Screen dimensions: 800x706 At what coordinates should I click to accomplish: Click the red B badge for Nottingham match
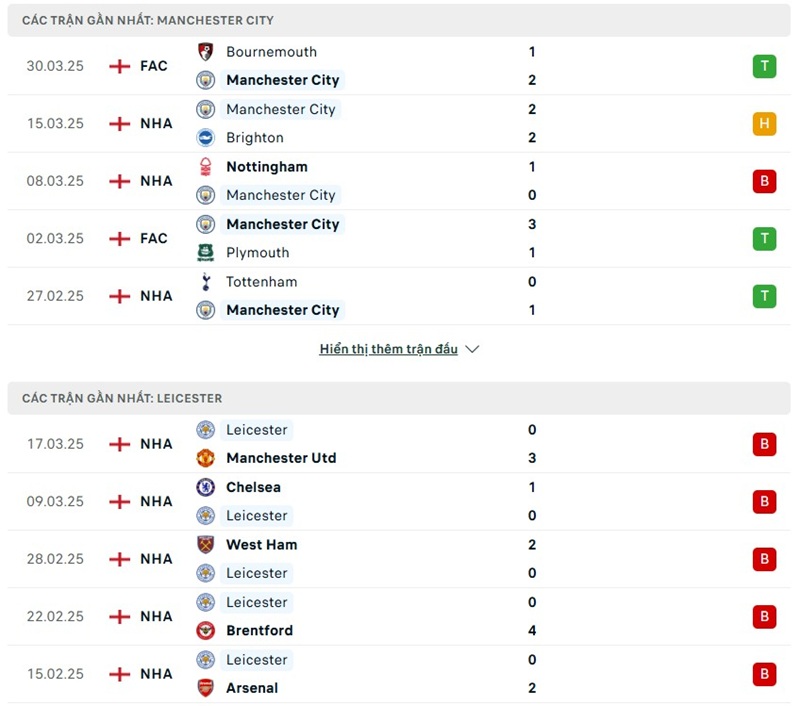coord(764,181)
